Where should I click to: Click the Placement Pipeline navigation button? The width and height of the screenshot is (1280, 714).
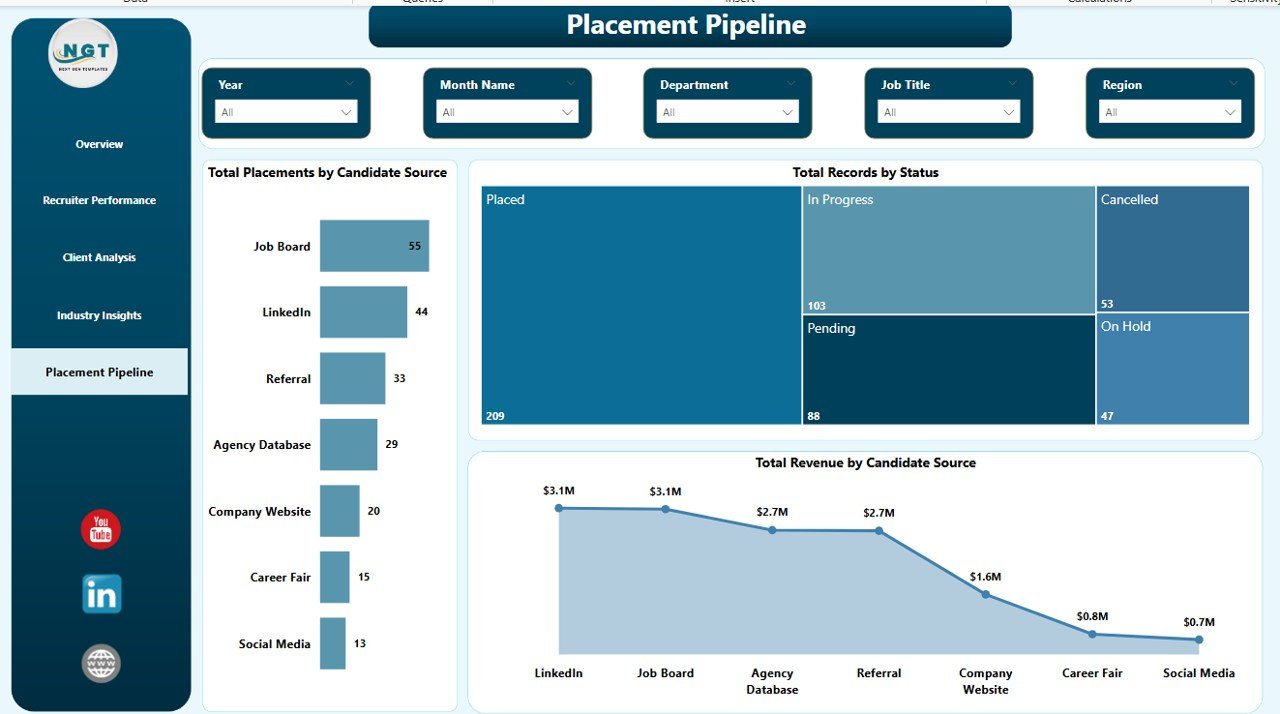pyautogui.click(x=98, y=371)
